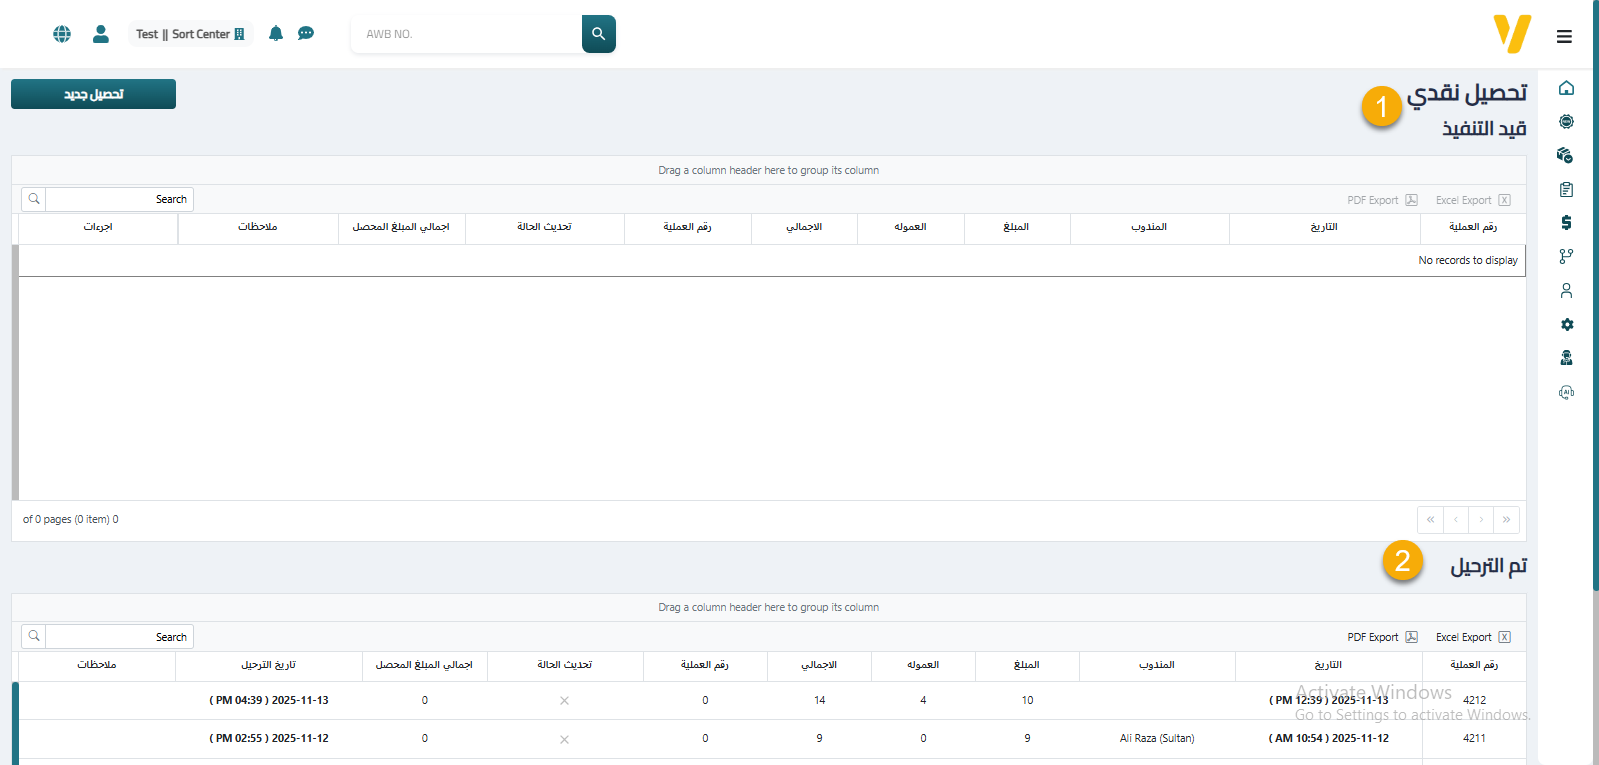Open the language globe icon

pyautogui.click(x=62, y=34)
